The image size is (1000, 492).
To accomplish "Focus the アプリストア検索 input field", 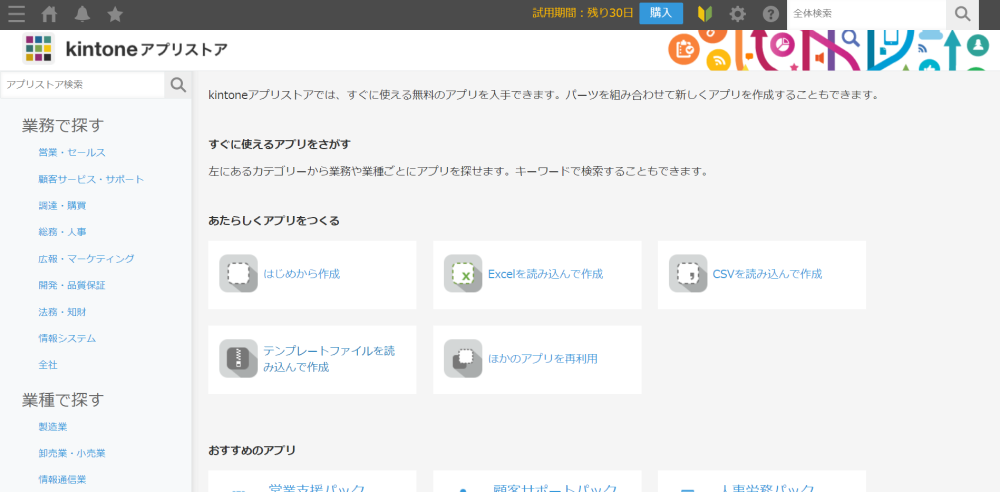I will click(x=83, y=85).
